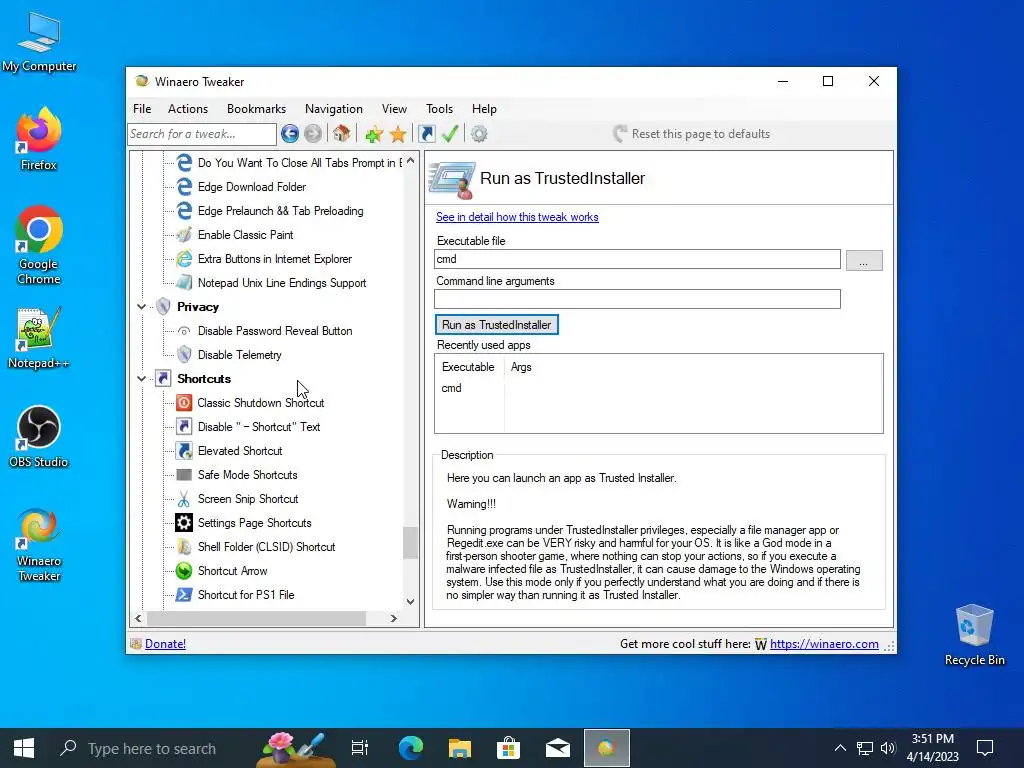Viewport: 1024px width, 768px height.
Task: Select Settings Page Shortcuts gear icon
Action: (184, 522)
